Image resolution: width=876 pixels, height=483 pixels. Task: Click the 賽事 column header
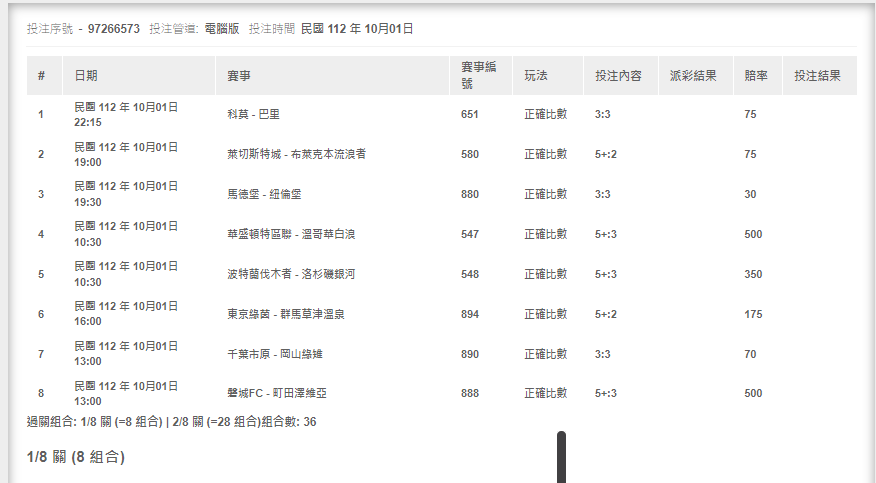239,76
